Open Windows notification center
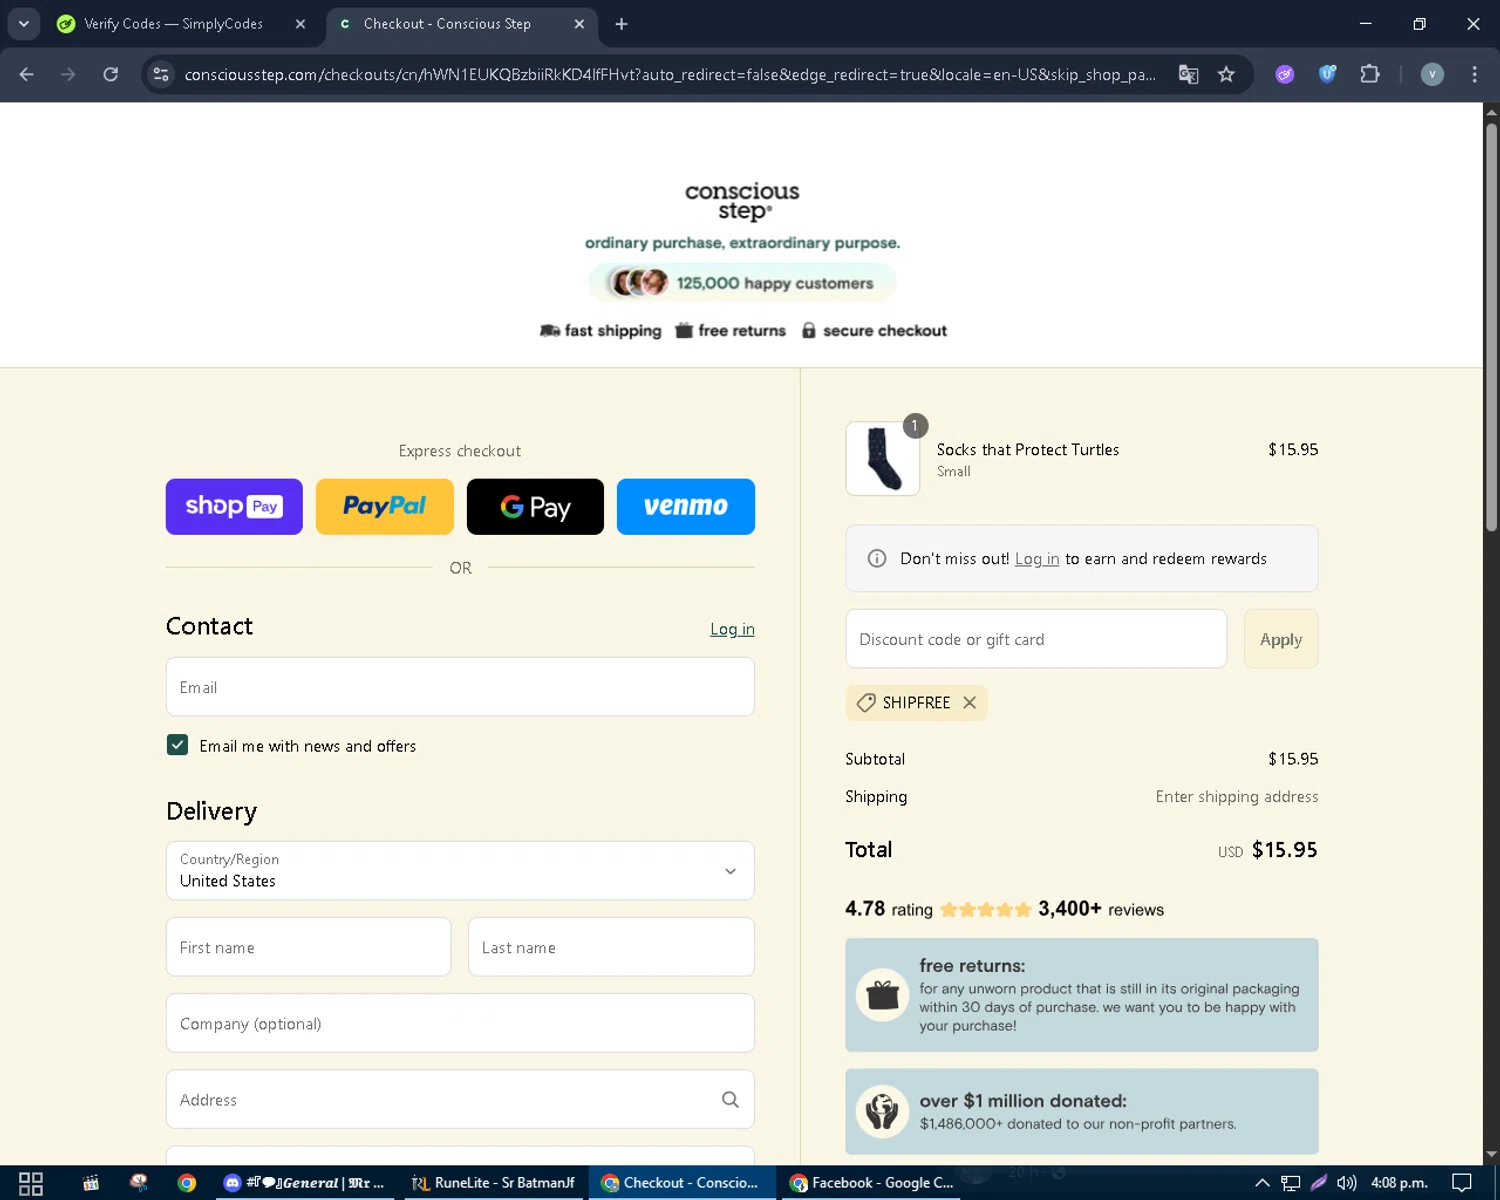 click(x=1462, y=1183)
